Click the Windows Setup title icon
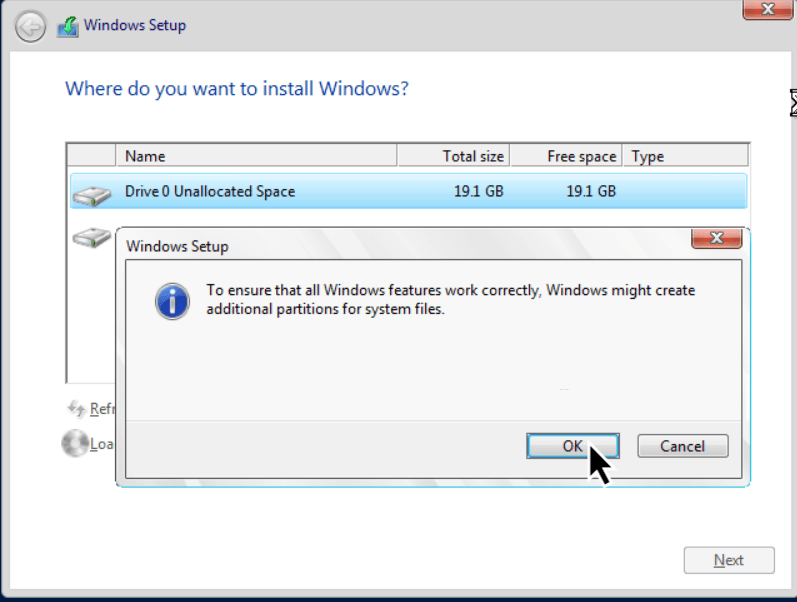The image size is (797, 602). pos(68,26)
